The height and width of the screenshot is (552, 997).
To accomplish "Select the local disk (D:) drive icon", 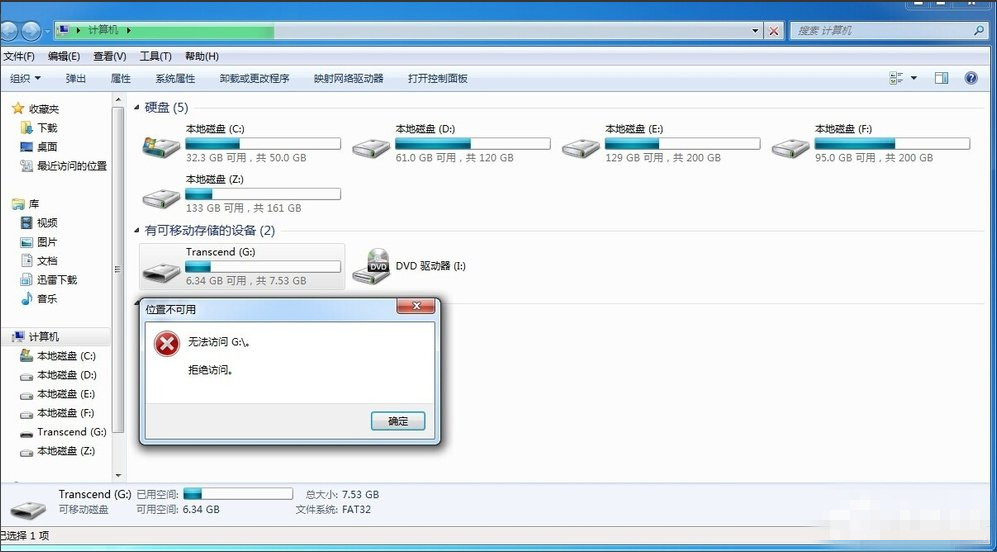I will 370,146.
